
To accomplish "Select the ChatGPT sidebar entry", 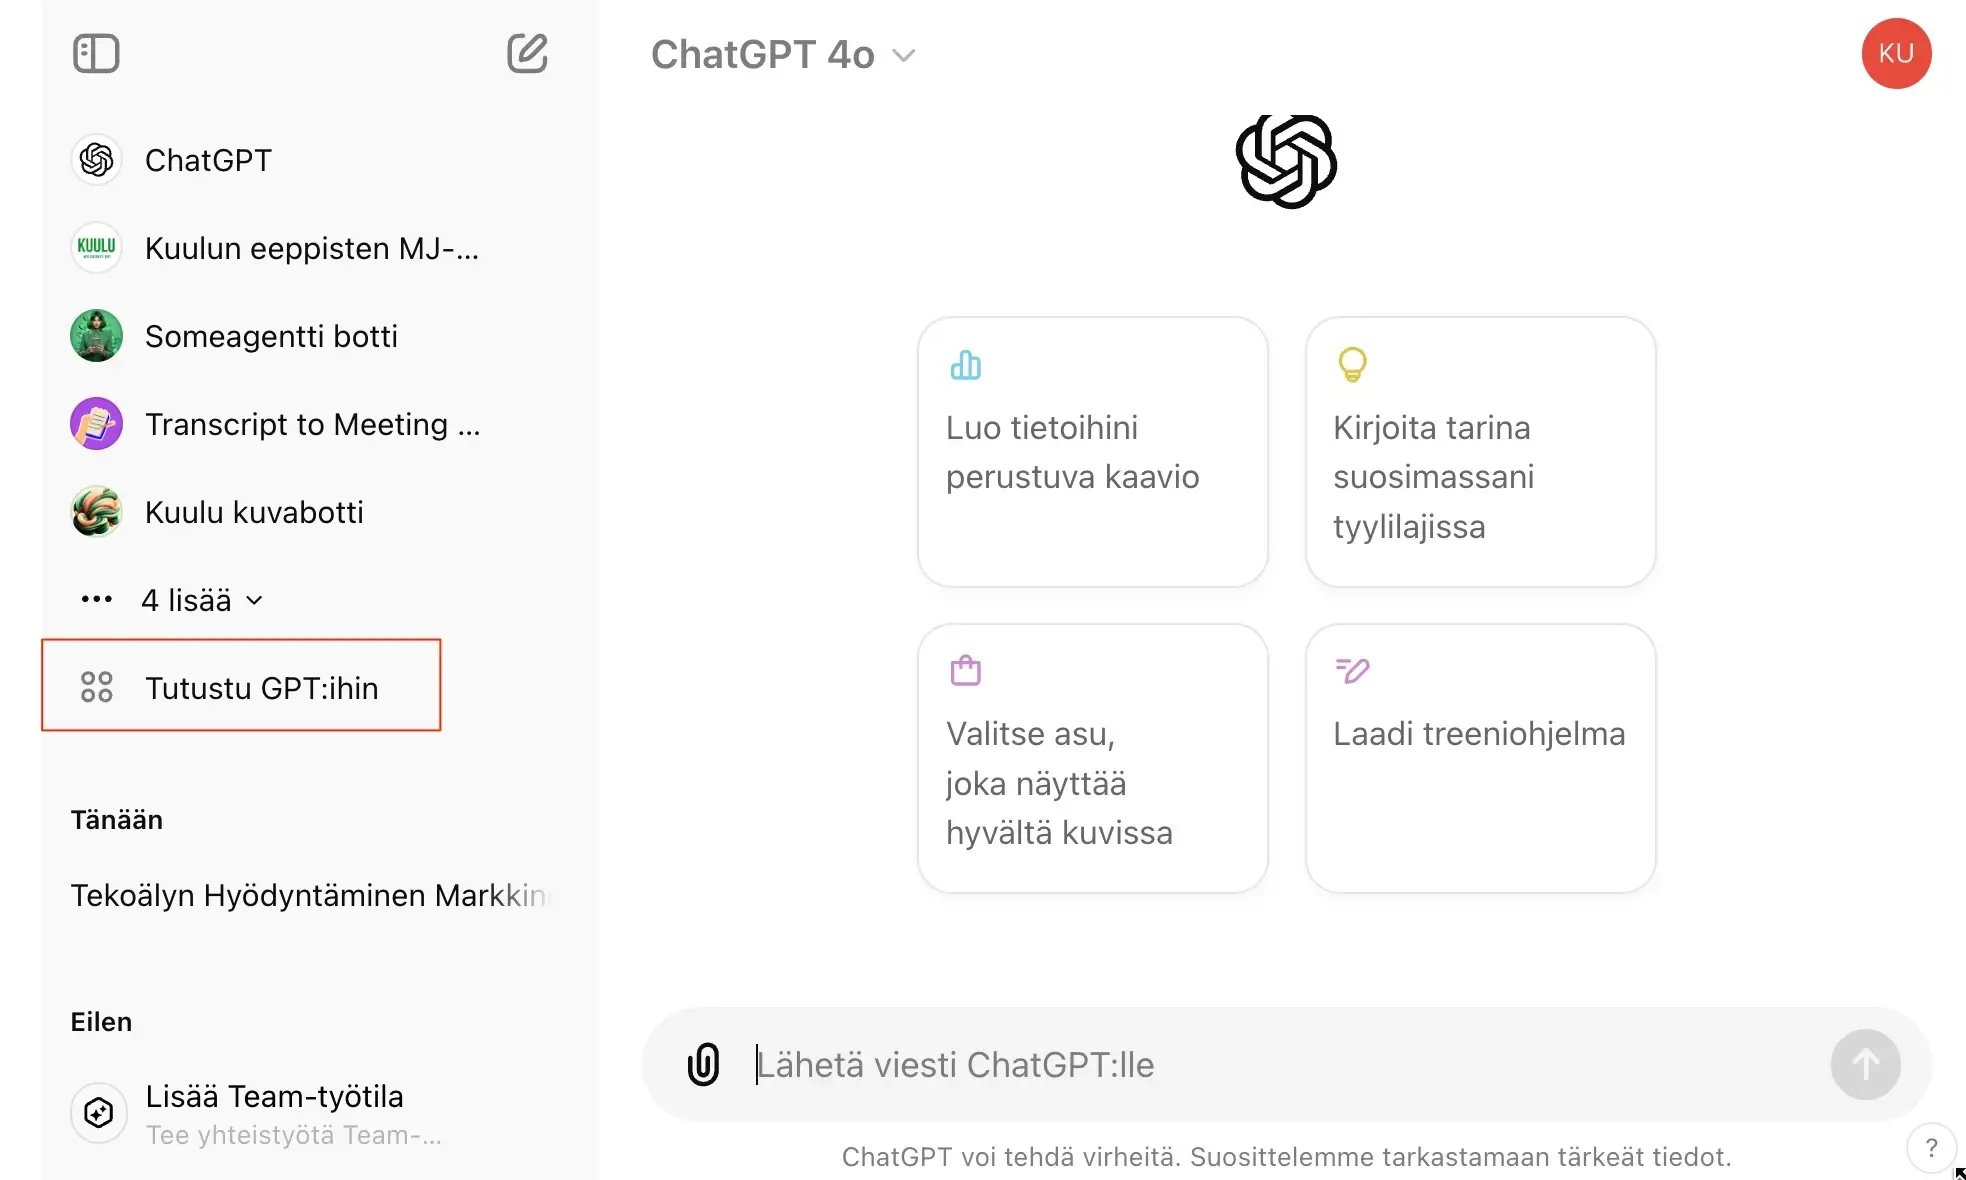I will (x=208, y=160).
